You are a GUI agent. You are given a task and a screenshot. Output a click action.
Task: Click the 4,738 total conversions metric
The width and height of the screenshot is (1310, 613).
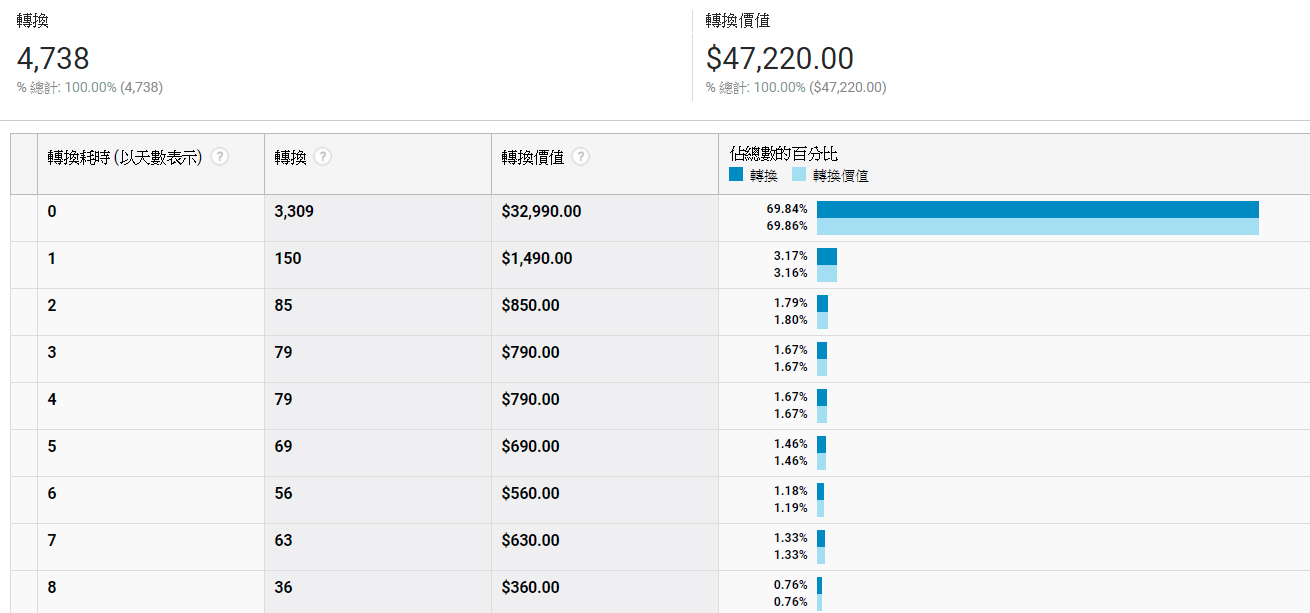(x=53, y=58)
